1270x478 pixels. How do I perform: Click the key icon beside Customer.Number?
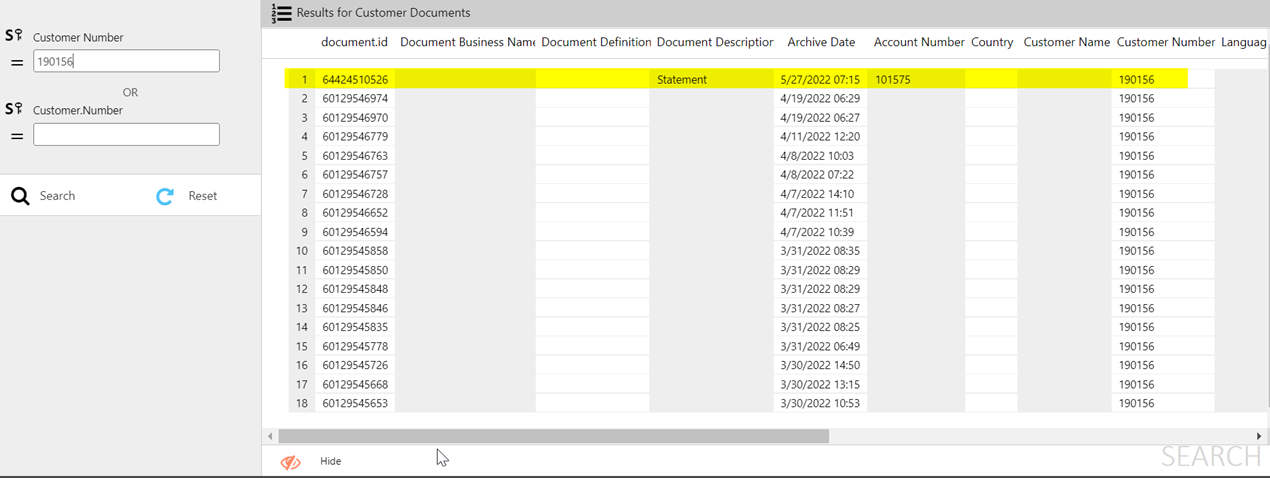click(x=14, y=109)
